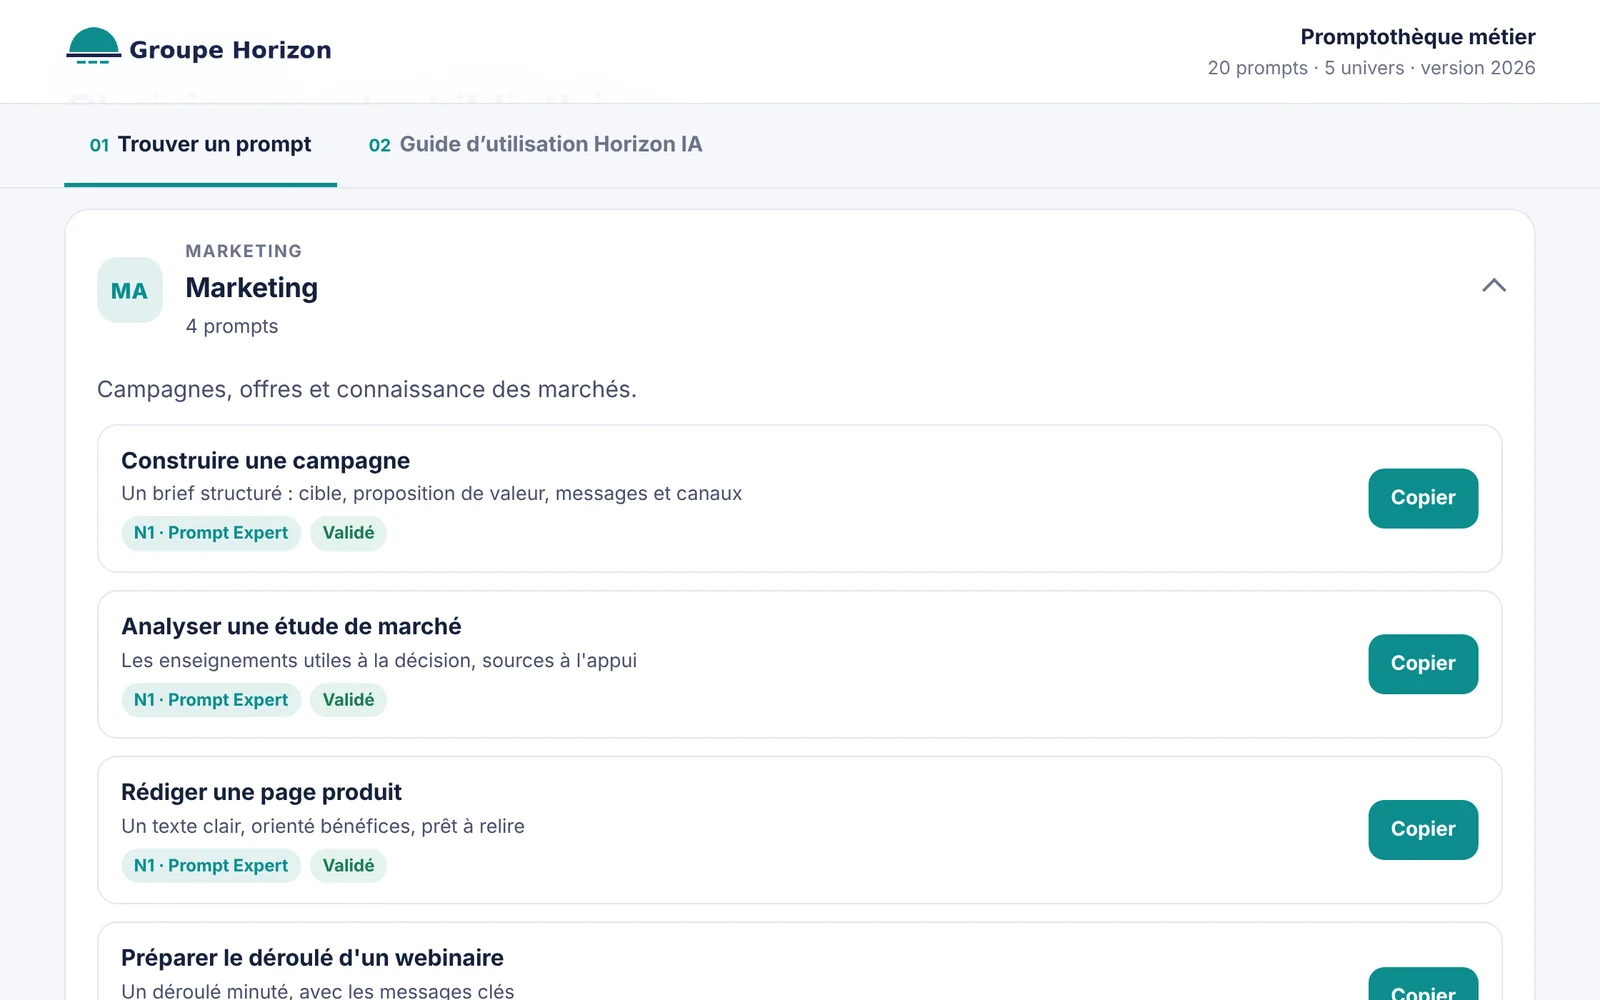Click the Campagnes, offres et connaissance des marchés description

coord(367,389)
